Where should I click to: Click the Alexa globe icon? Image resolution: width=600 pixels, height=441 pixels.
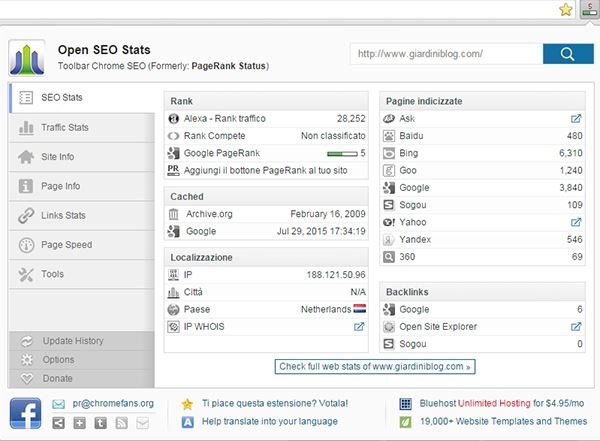point(174,119)
